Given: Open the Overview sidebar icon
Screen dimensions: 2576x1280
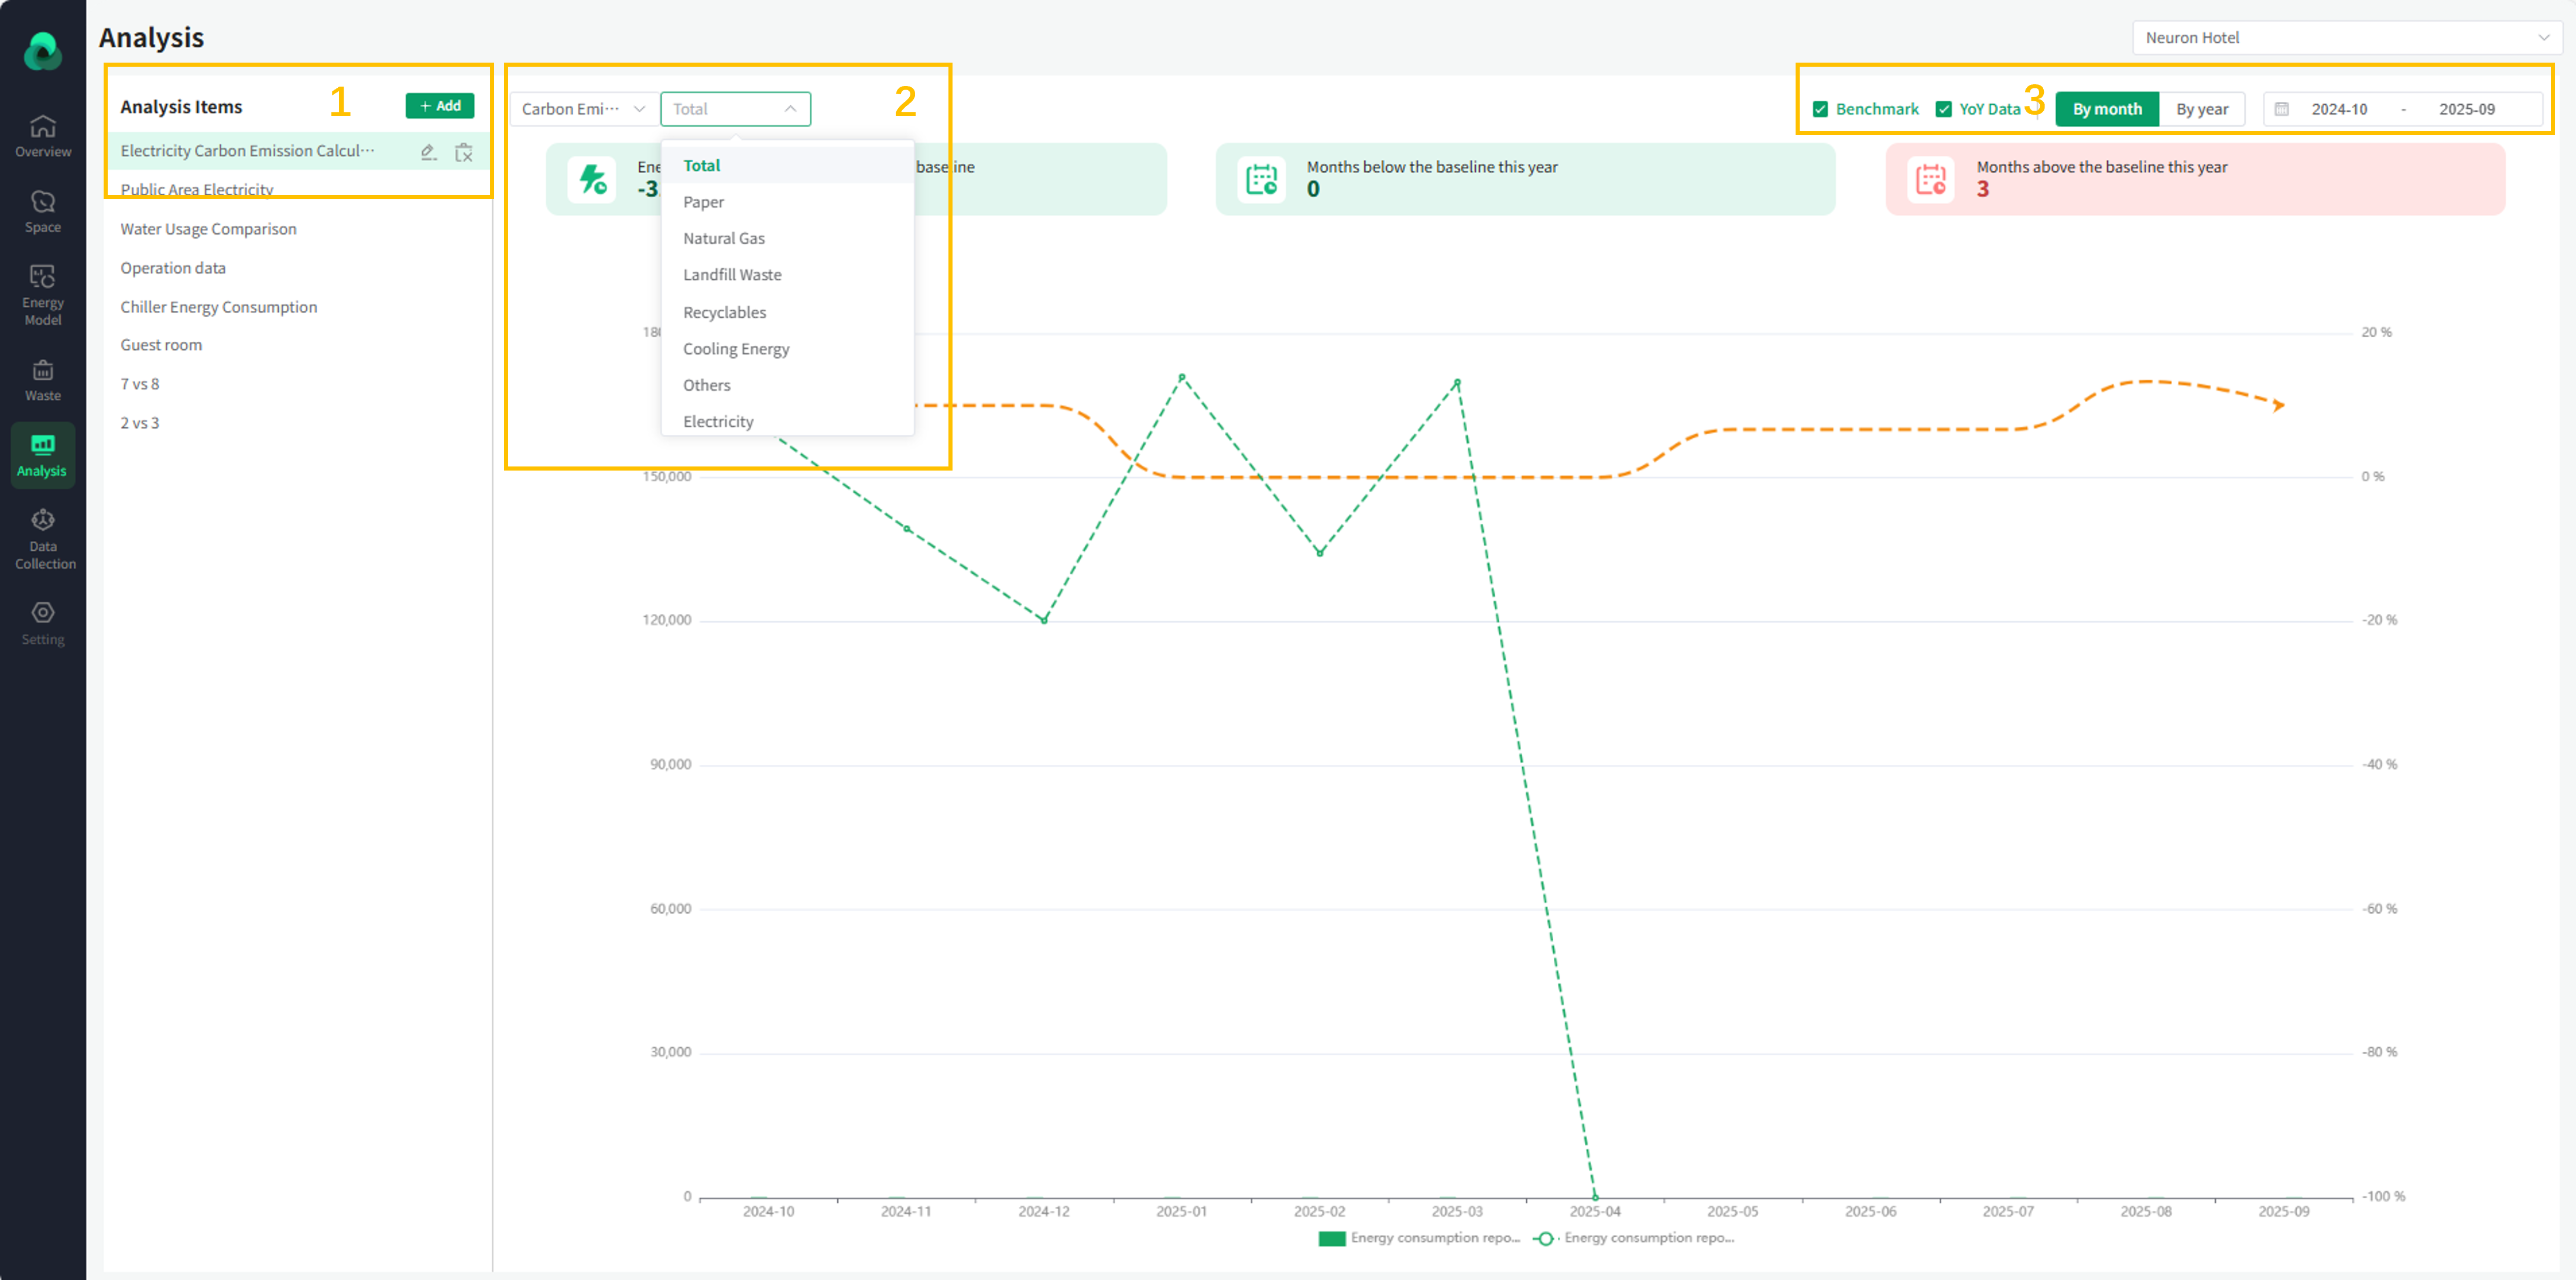Looking at the screenshot, I should pyautogui.click(x=42, y=127).
